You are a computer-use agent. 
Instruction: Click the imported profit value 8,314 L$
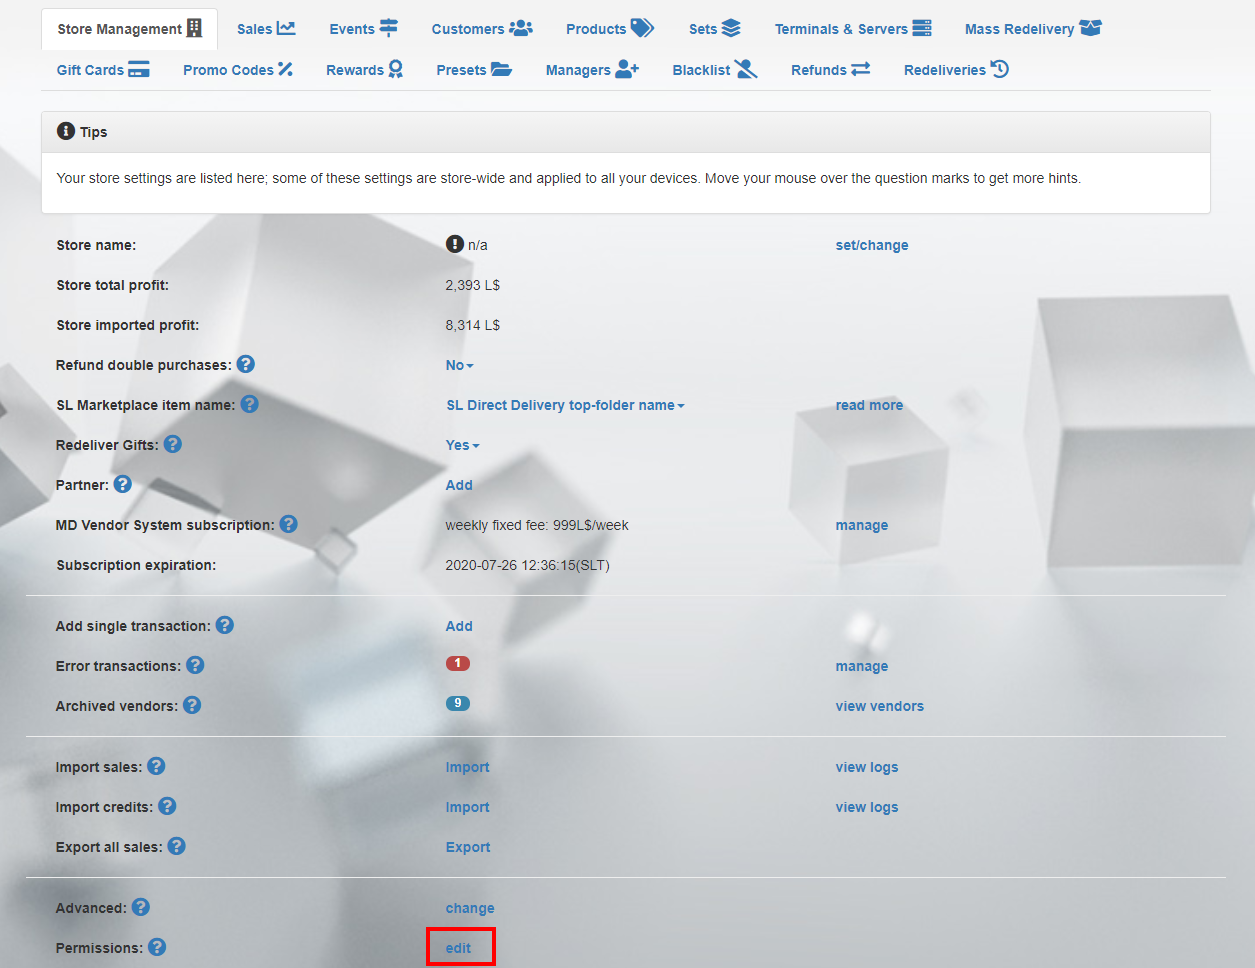point(473,325)
